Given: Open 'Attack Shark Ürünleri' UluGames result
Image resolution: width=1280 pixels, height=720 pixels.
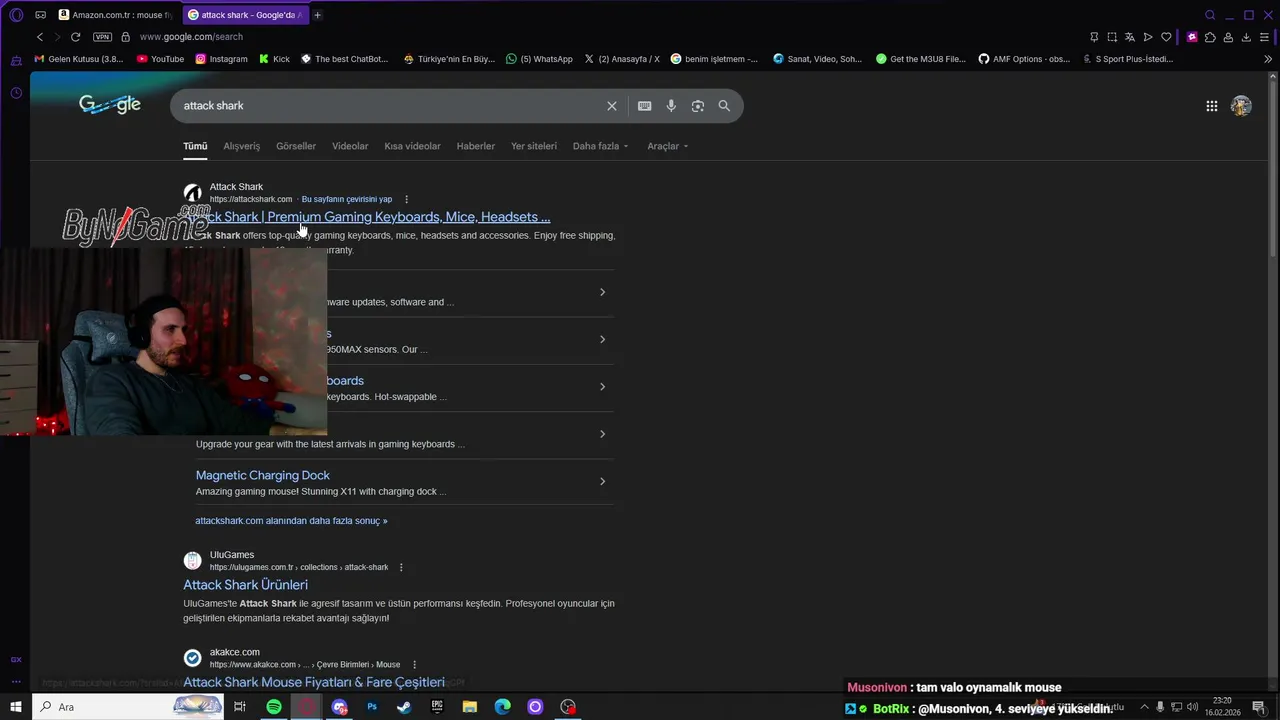Looking at the screenshot, I should (x=245, y=585).
